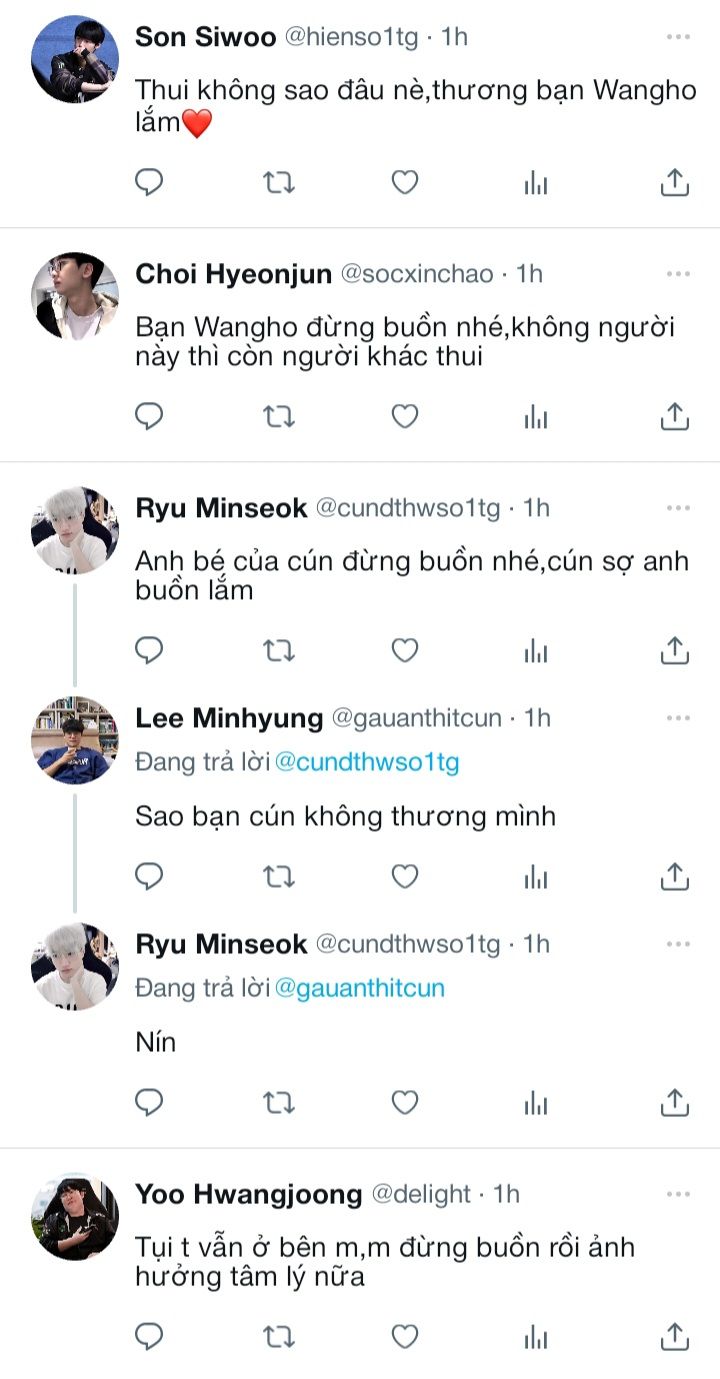The width and height of the screenshot is (720, 1379).
Task: Like Son Siwoo's tweet
Action: 404,182
